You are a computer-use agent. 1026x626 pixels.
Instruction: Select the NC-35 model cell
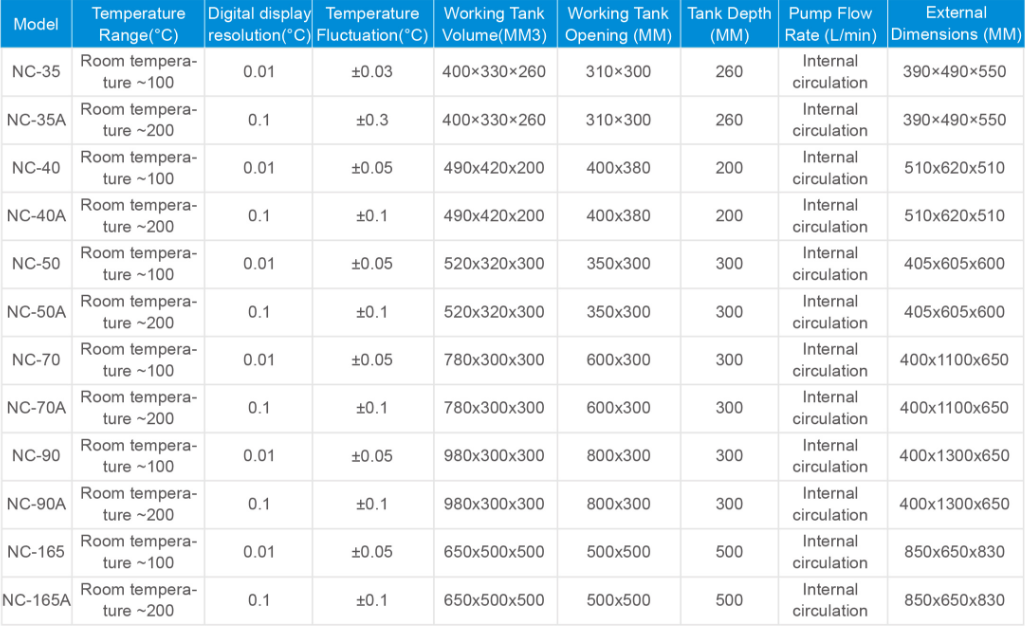(x=36, y=72)
